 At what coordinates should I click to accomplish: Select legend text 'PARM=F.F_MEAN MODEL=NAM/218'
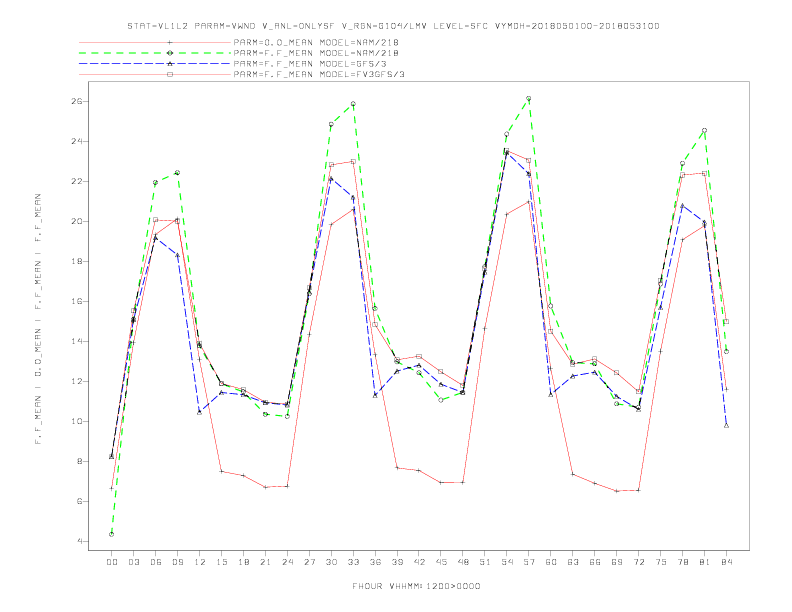(x=316, y=53)
